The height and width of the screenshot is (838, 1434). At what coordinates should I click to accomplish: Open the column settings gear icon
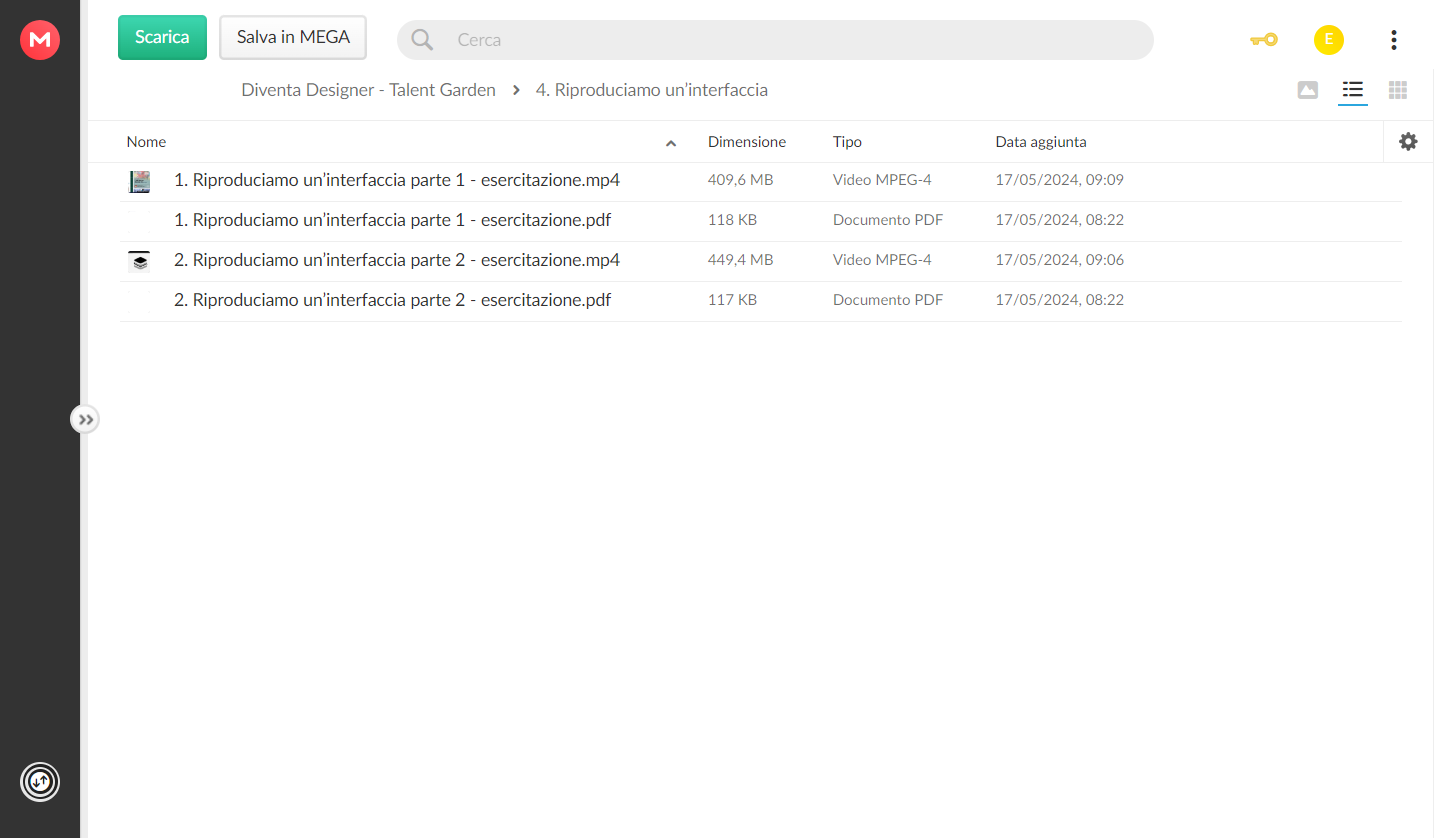(1408, 142)
